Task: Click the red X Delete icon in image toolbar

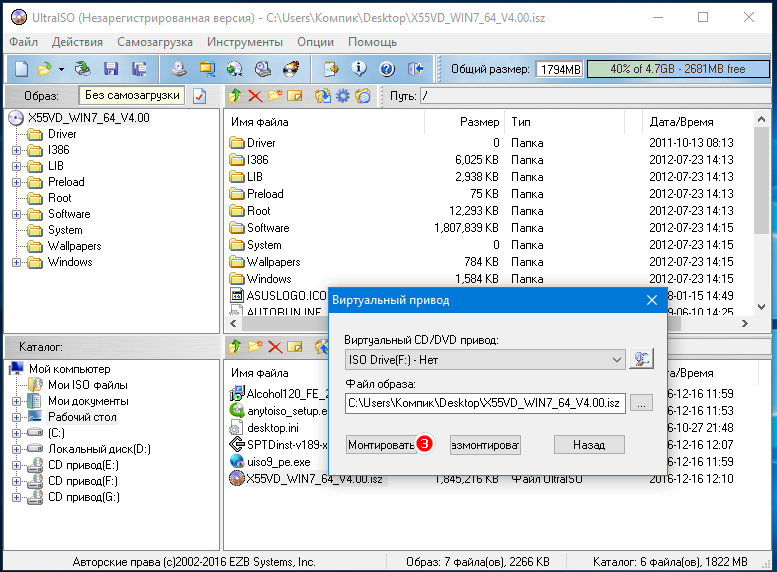Action: coord(255,96)
